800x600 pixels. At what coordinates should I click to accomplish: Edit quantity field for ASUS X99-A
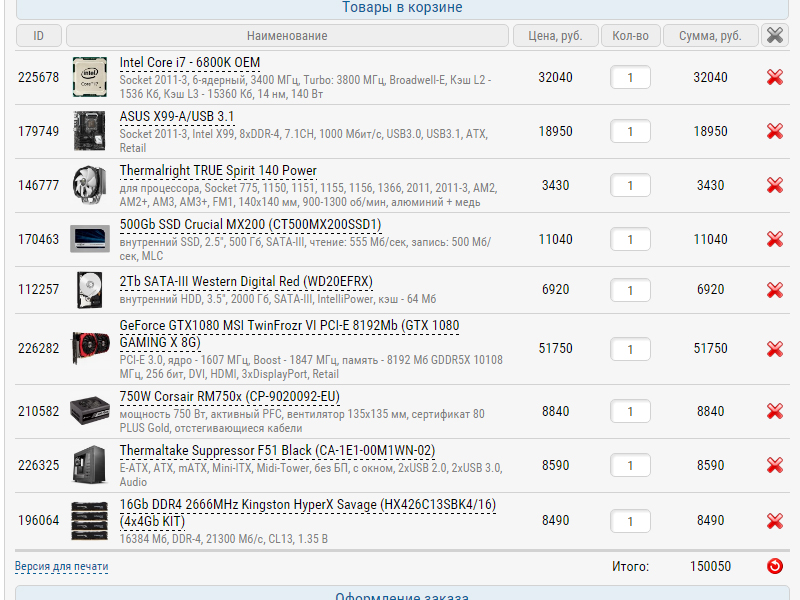[630, 132]
